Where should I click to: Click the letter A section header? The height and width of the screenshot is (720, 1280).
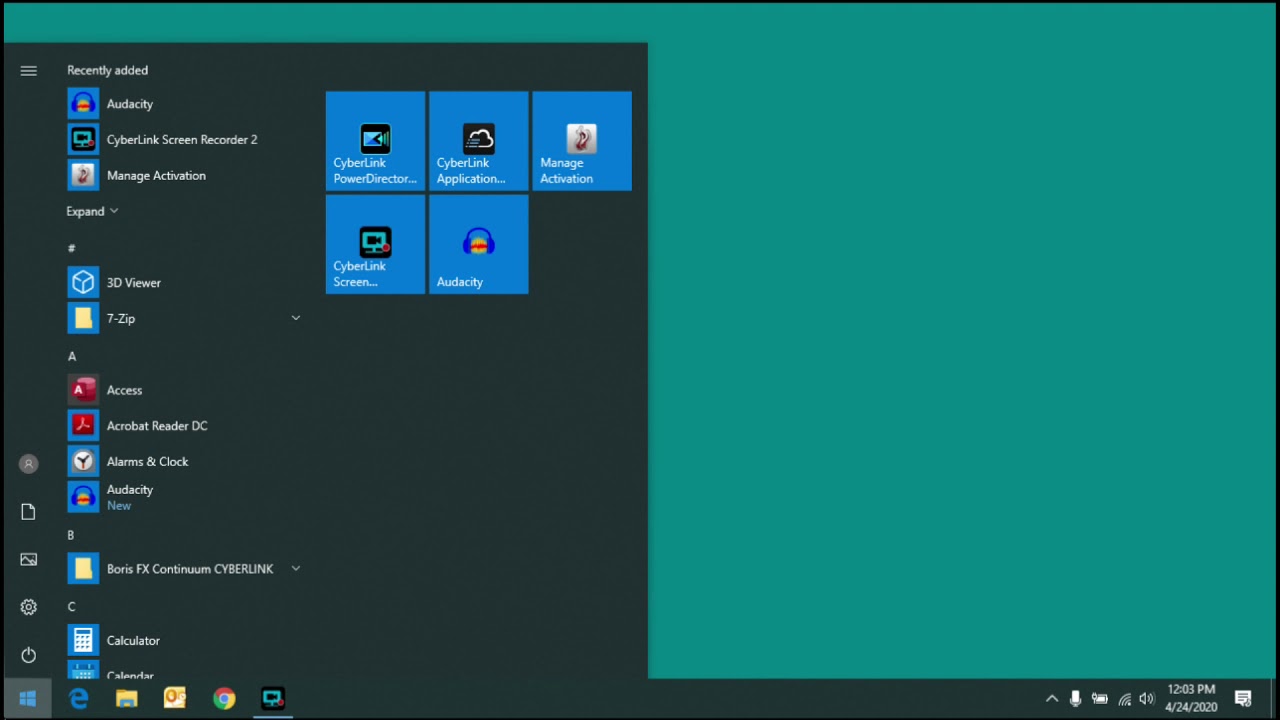click(x=71, y=356)
